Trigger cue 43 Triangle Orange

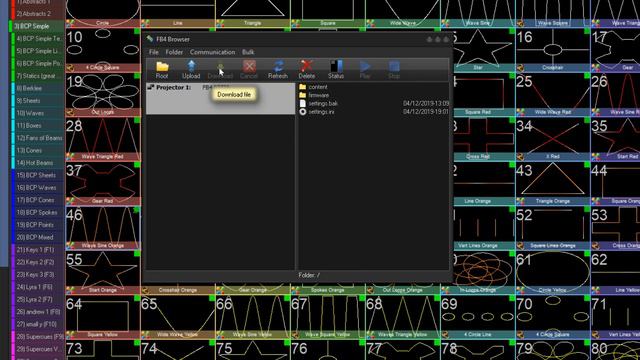[x=553, y=183]
